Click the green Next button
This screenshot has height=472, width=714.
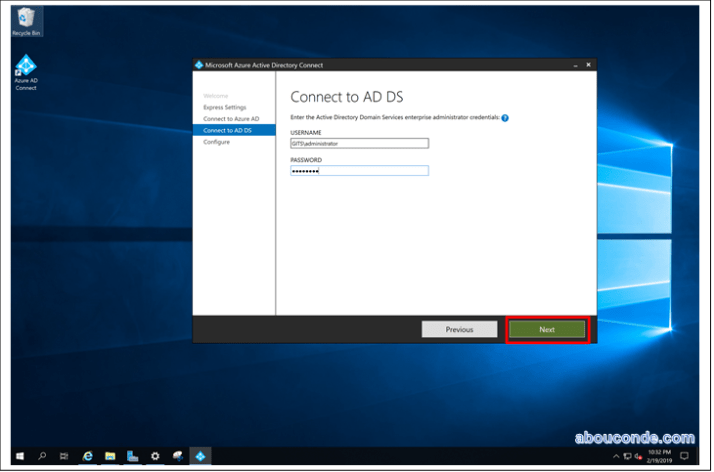point(547,329)
